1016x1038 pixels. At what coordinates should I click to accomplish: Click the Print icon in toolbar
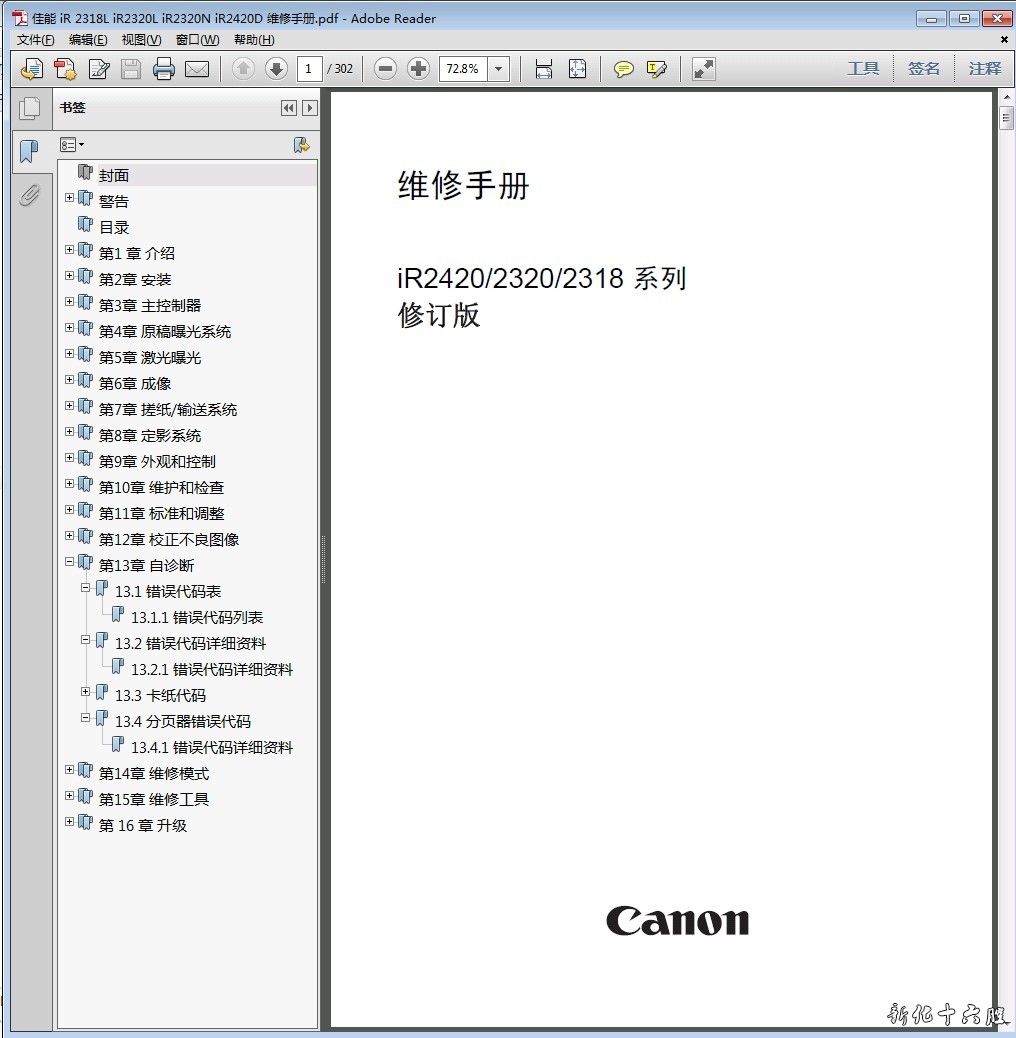tap(164, 69)
